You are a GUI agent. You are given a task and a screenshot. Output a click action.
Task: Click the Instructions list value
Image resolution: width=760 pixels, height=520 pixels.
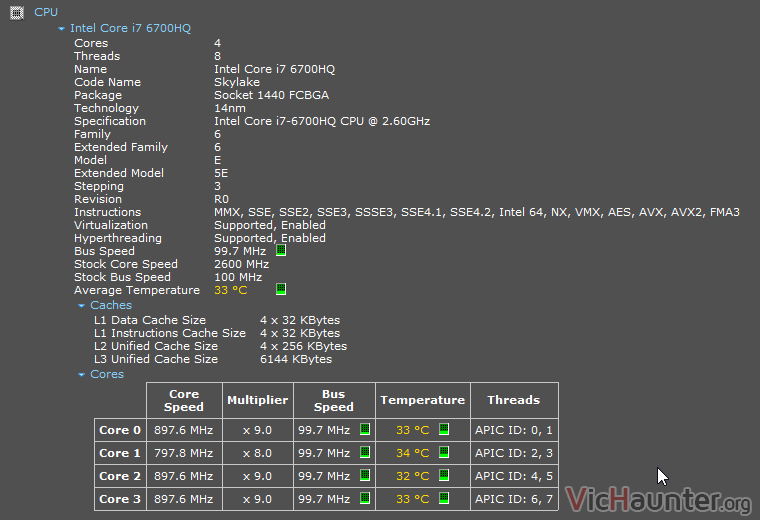477,212
